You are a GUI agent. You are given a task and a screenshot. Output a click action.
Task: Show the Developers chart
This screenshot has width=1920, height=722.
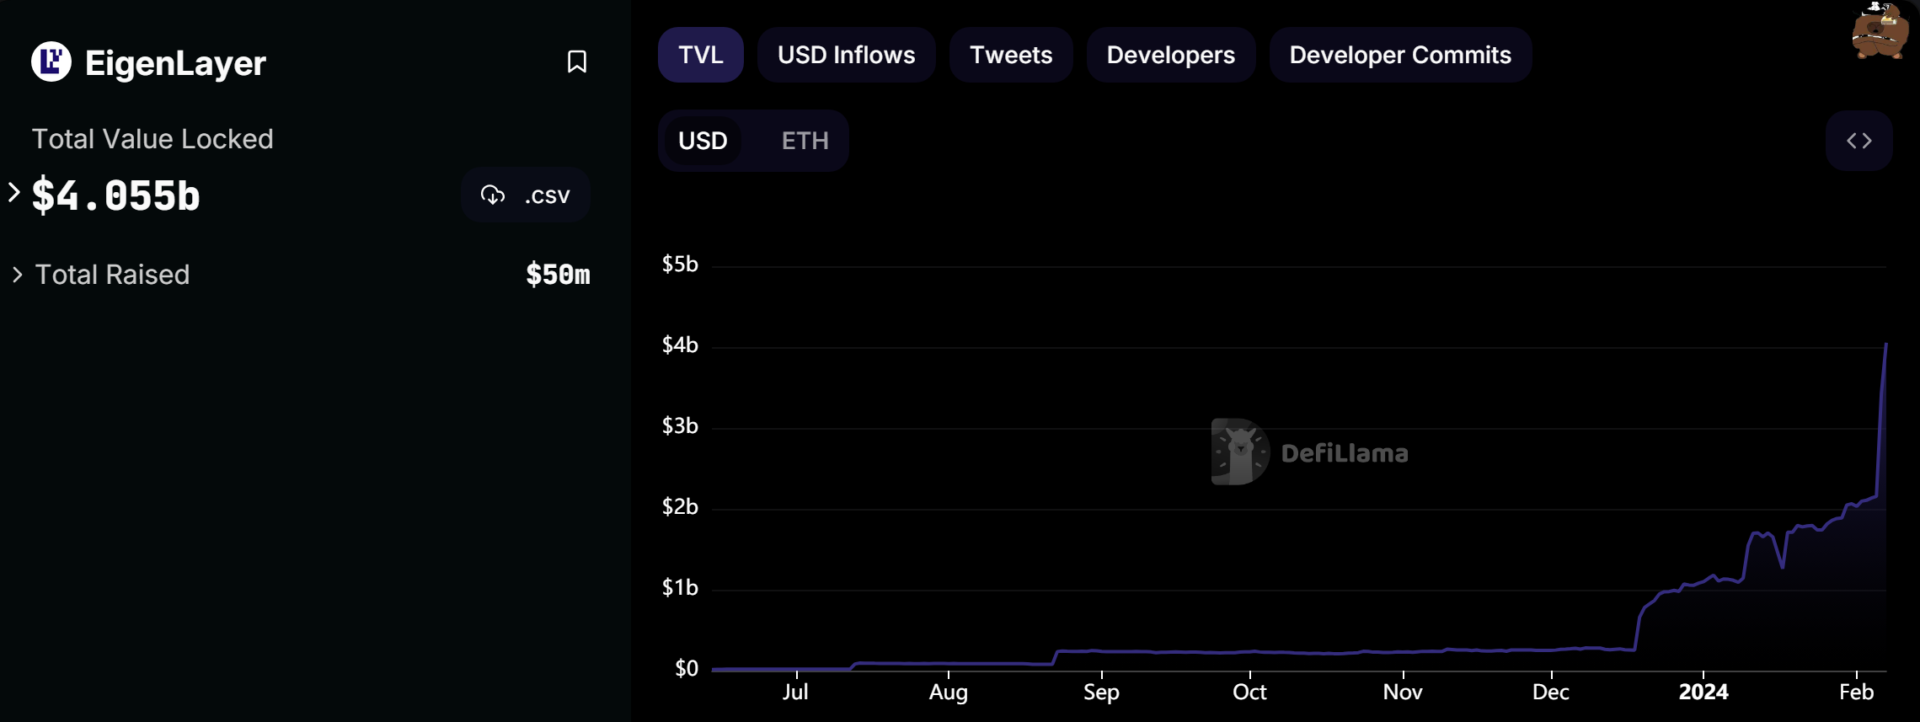(x=1170, y=55)
